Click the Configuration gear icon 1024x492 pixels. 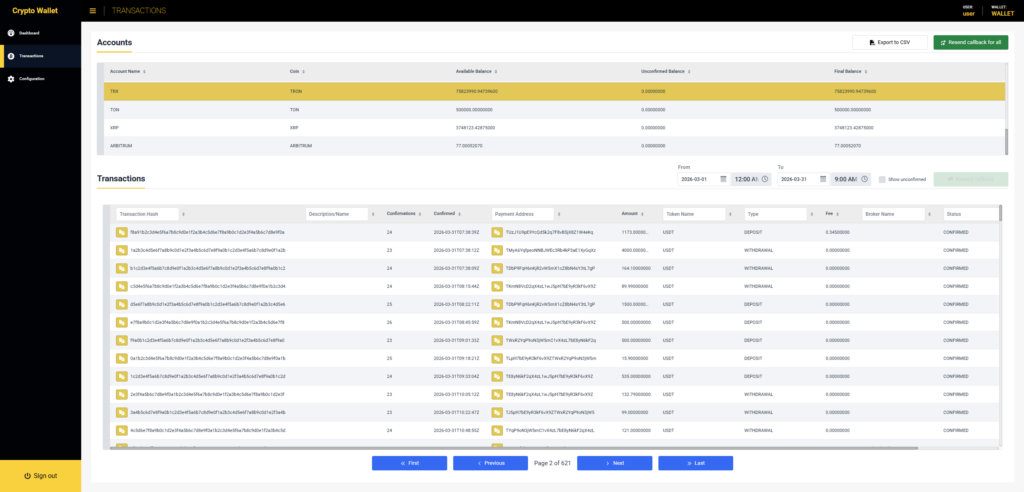10,78
